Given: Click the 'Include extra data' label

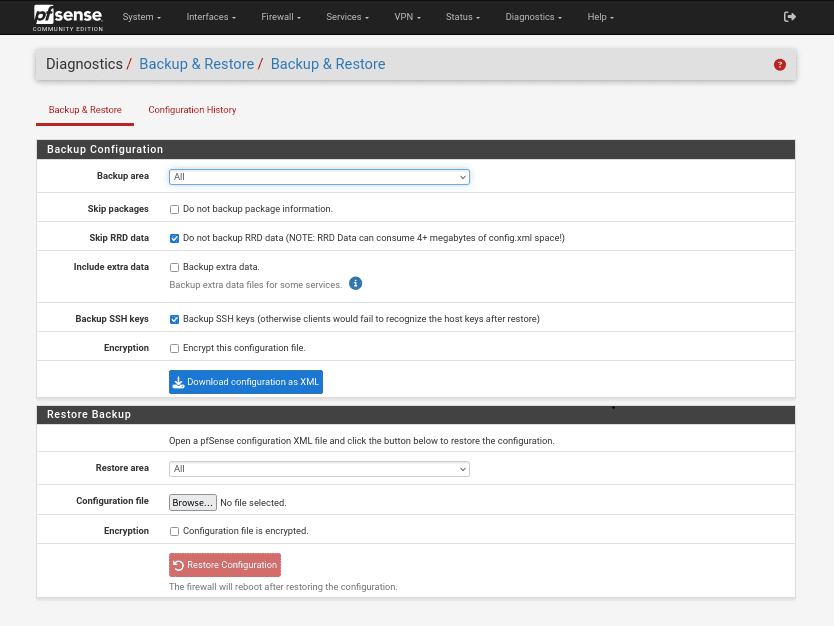Looking at the screenshot, I should pyautogui.click(x=111, y=267).
